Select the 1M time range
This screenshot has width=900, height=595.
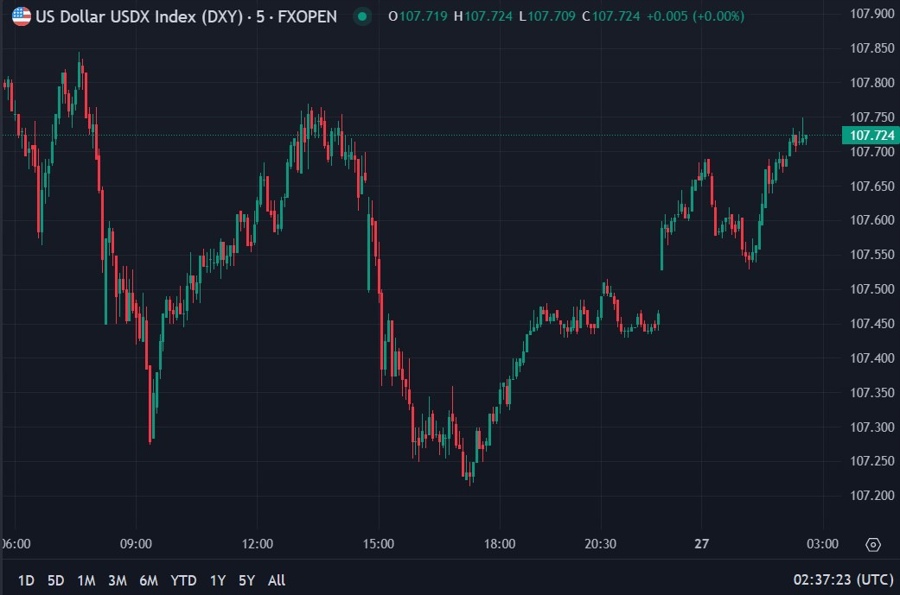click(86, 581)
